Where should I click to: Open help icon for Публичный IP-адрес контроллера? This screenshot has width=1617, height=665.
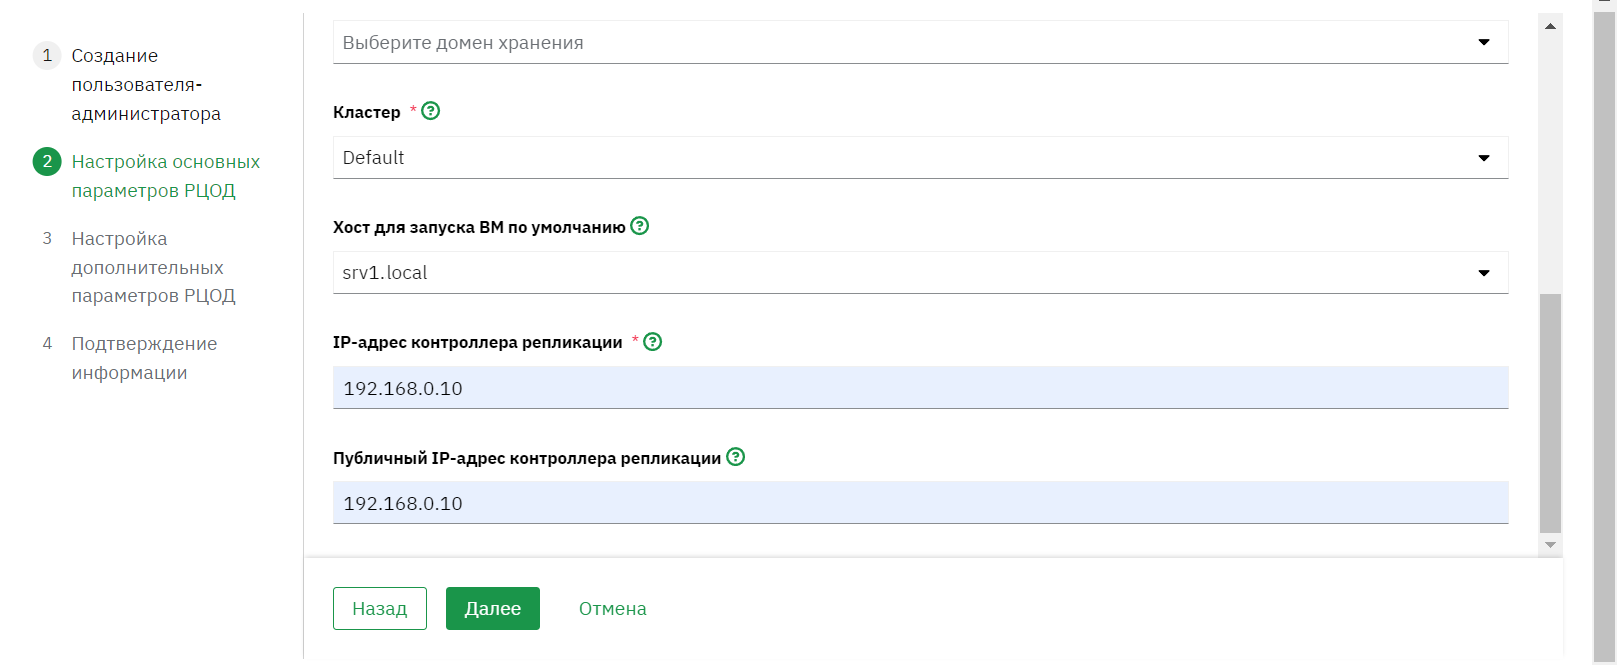[x=736, y=457]
